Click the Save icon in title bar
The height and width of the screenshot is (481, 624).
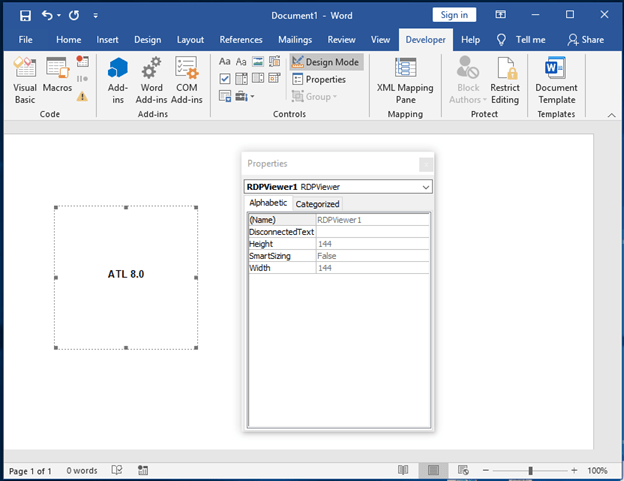coord(25,16)
